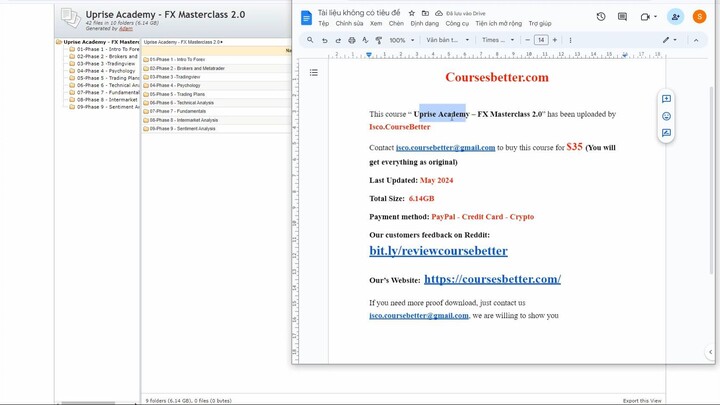Click the suggest edits side button
This screenshot has width=720, height=405.
(666, 133)
